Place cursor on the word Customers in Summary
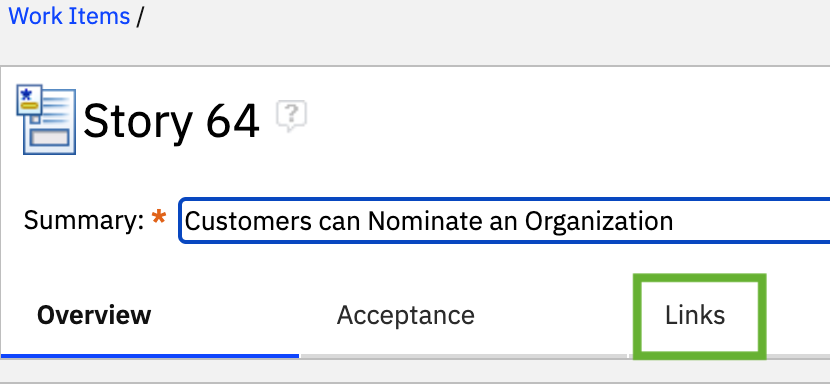 [248, 221]
